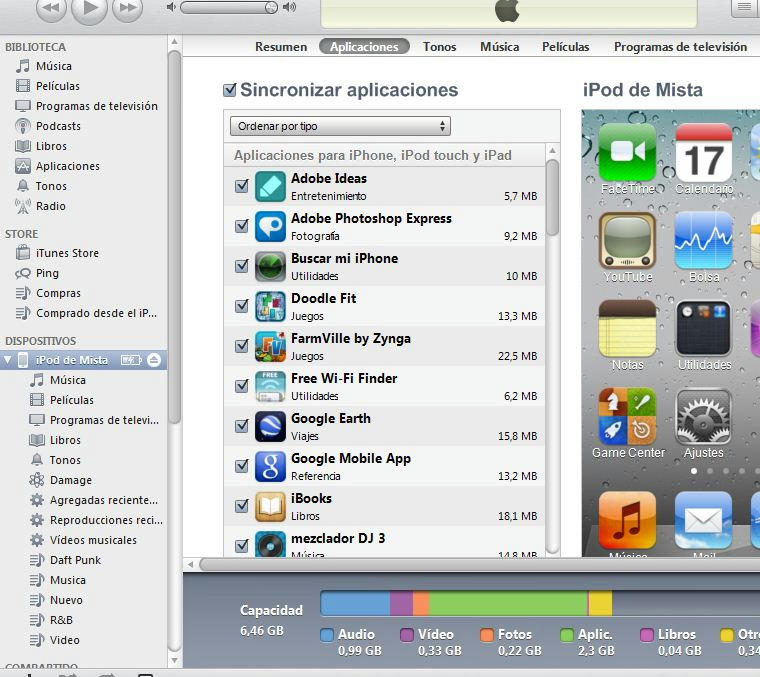This screenshot has height=677, width=760.
Task: Switch to the Tonos tab
Action: point(439,47)
